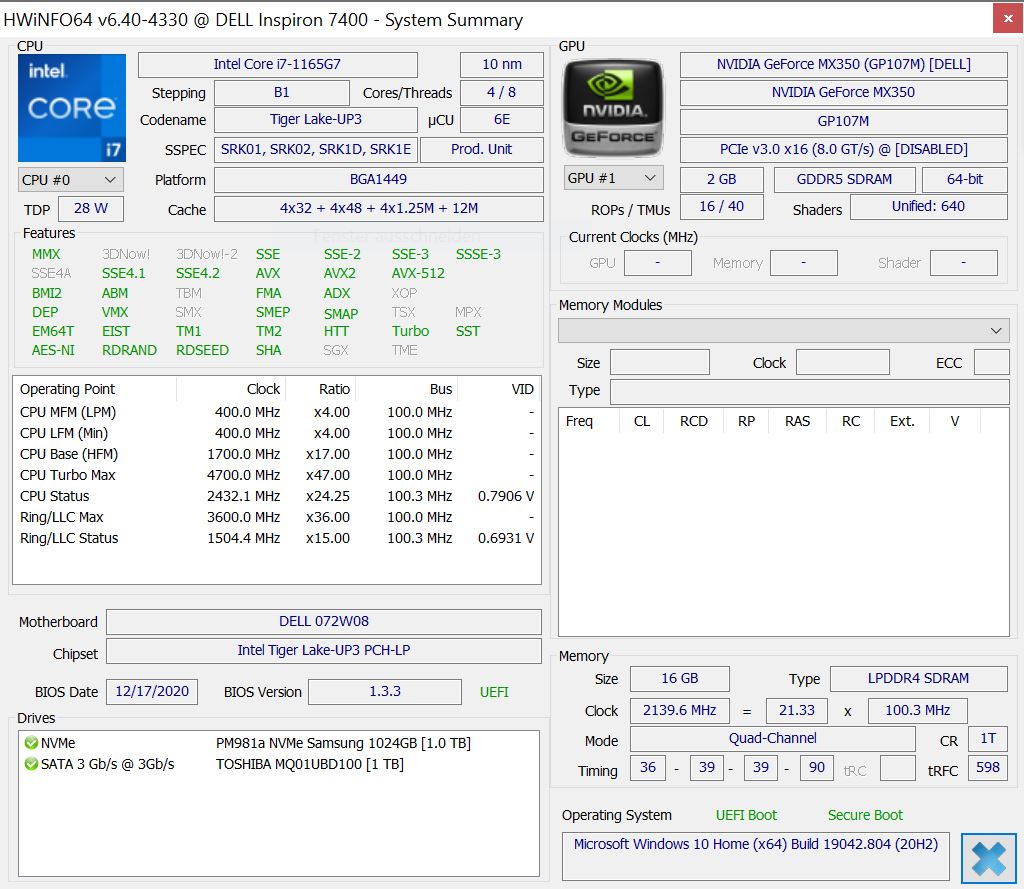Click the Prod. Unit field
The image size is (1024, 889).
[x=481, y=149]
